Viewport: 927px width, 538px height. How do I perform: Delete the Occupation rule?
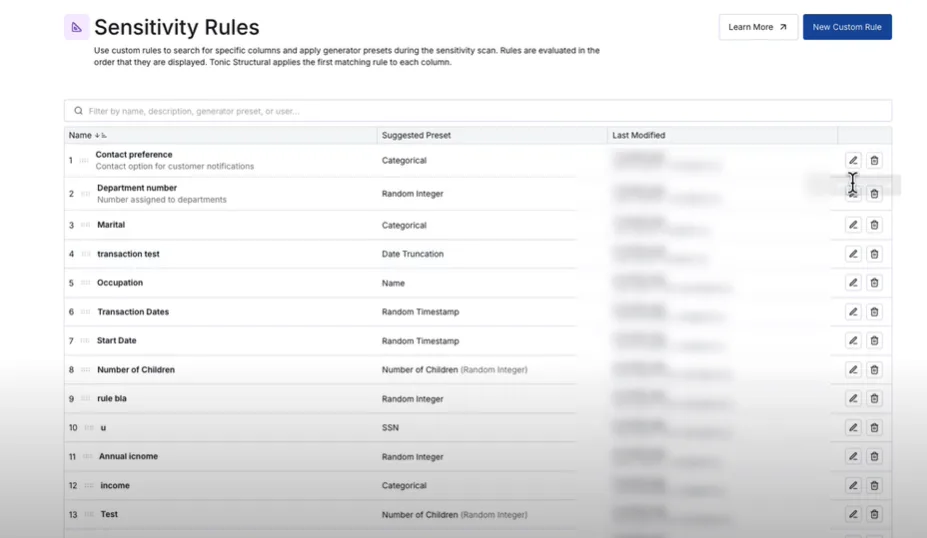click(874, 283)
